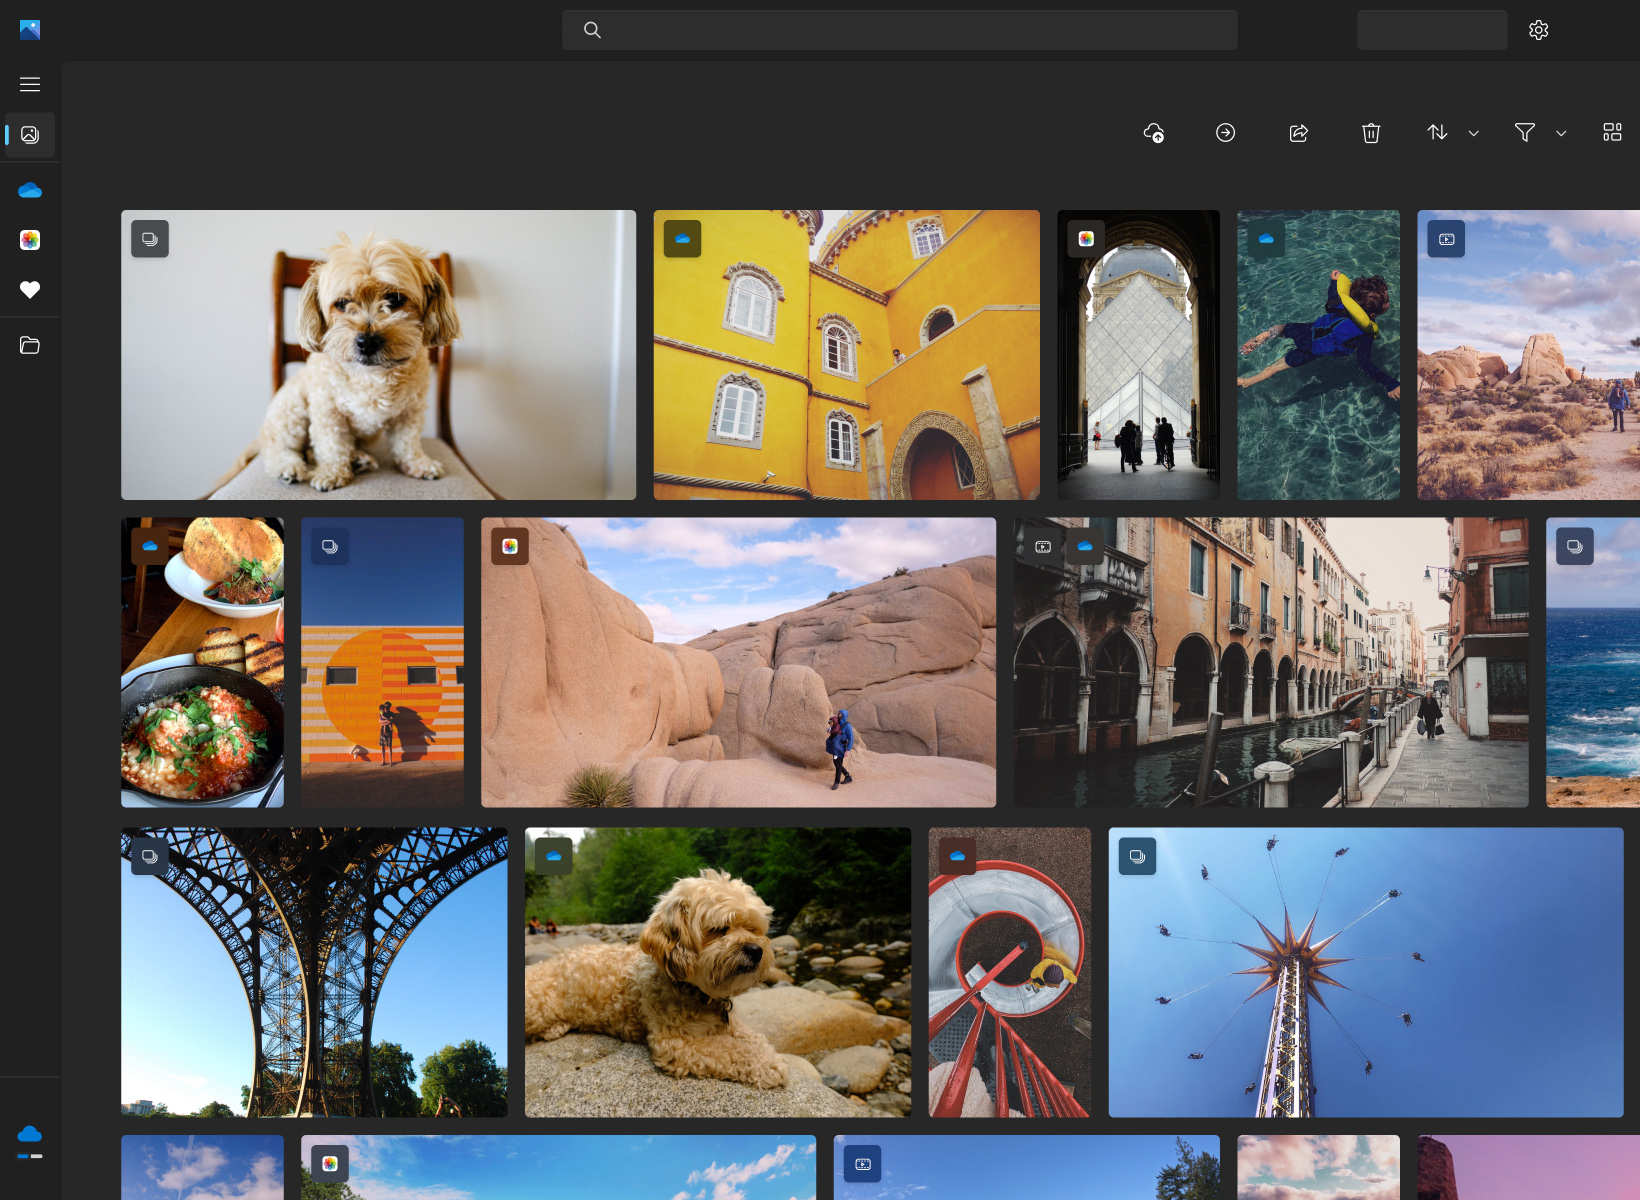Open the fluffy dog on chair photo
The image size is (1640, 1200).
coord(378,355)
